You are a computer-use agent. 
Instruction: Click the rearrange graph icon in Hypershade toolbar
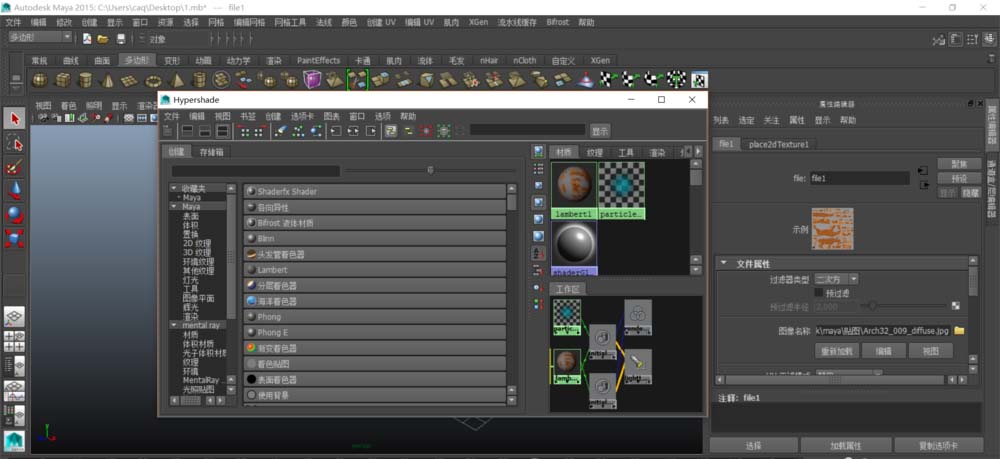298,131
